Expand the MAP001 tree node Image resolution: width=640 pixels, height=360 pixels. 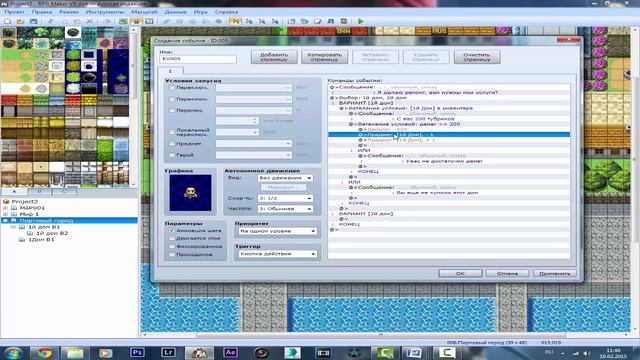point(5,208)
